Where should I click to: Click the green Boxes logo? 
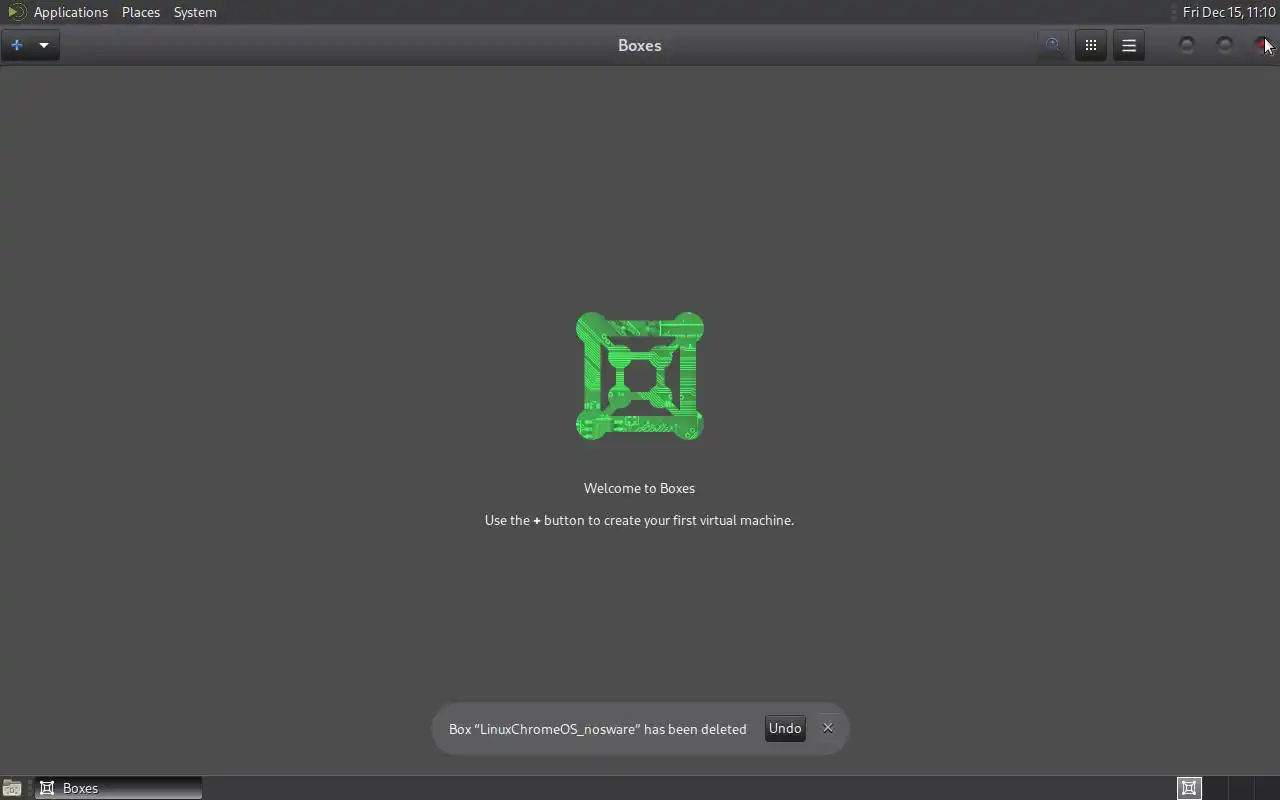point(640,376)
